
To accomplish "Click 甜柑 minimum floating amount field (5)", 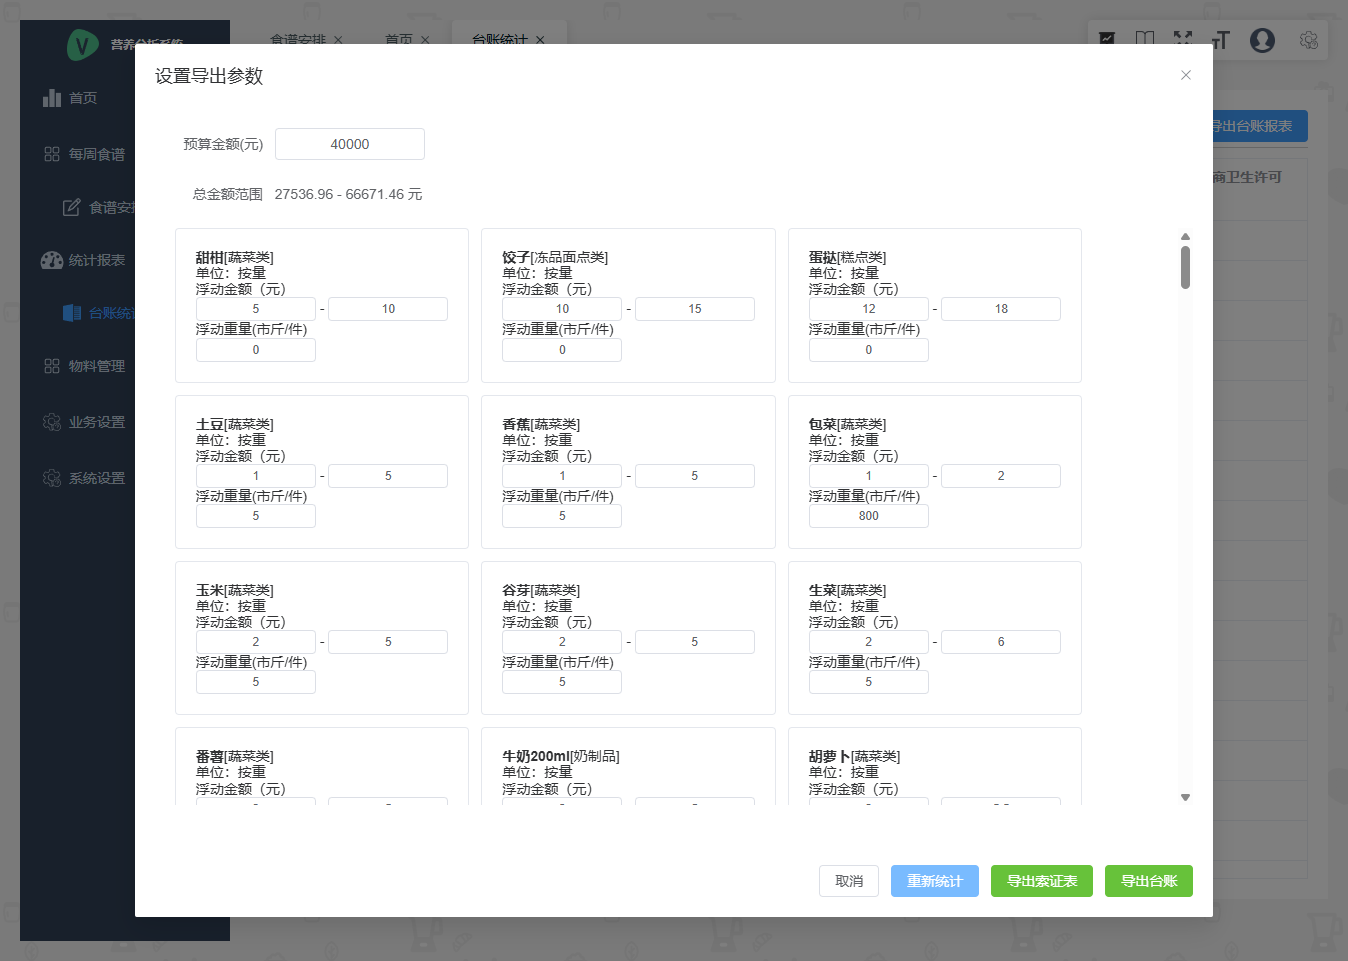I will 256,309.
